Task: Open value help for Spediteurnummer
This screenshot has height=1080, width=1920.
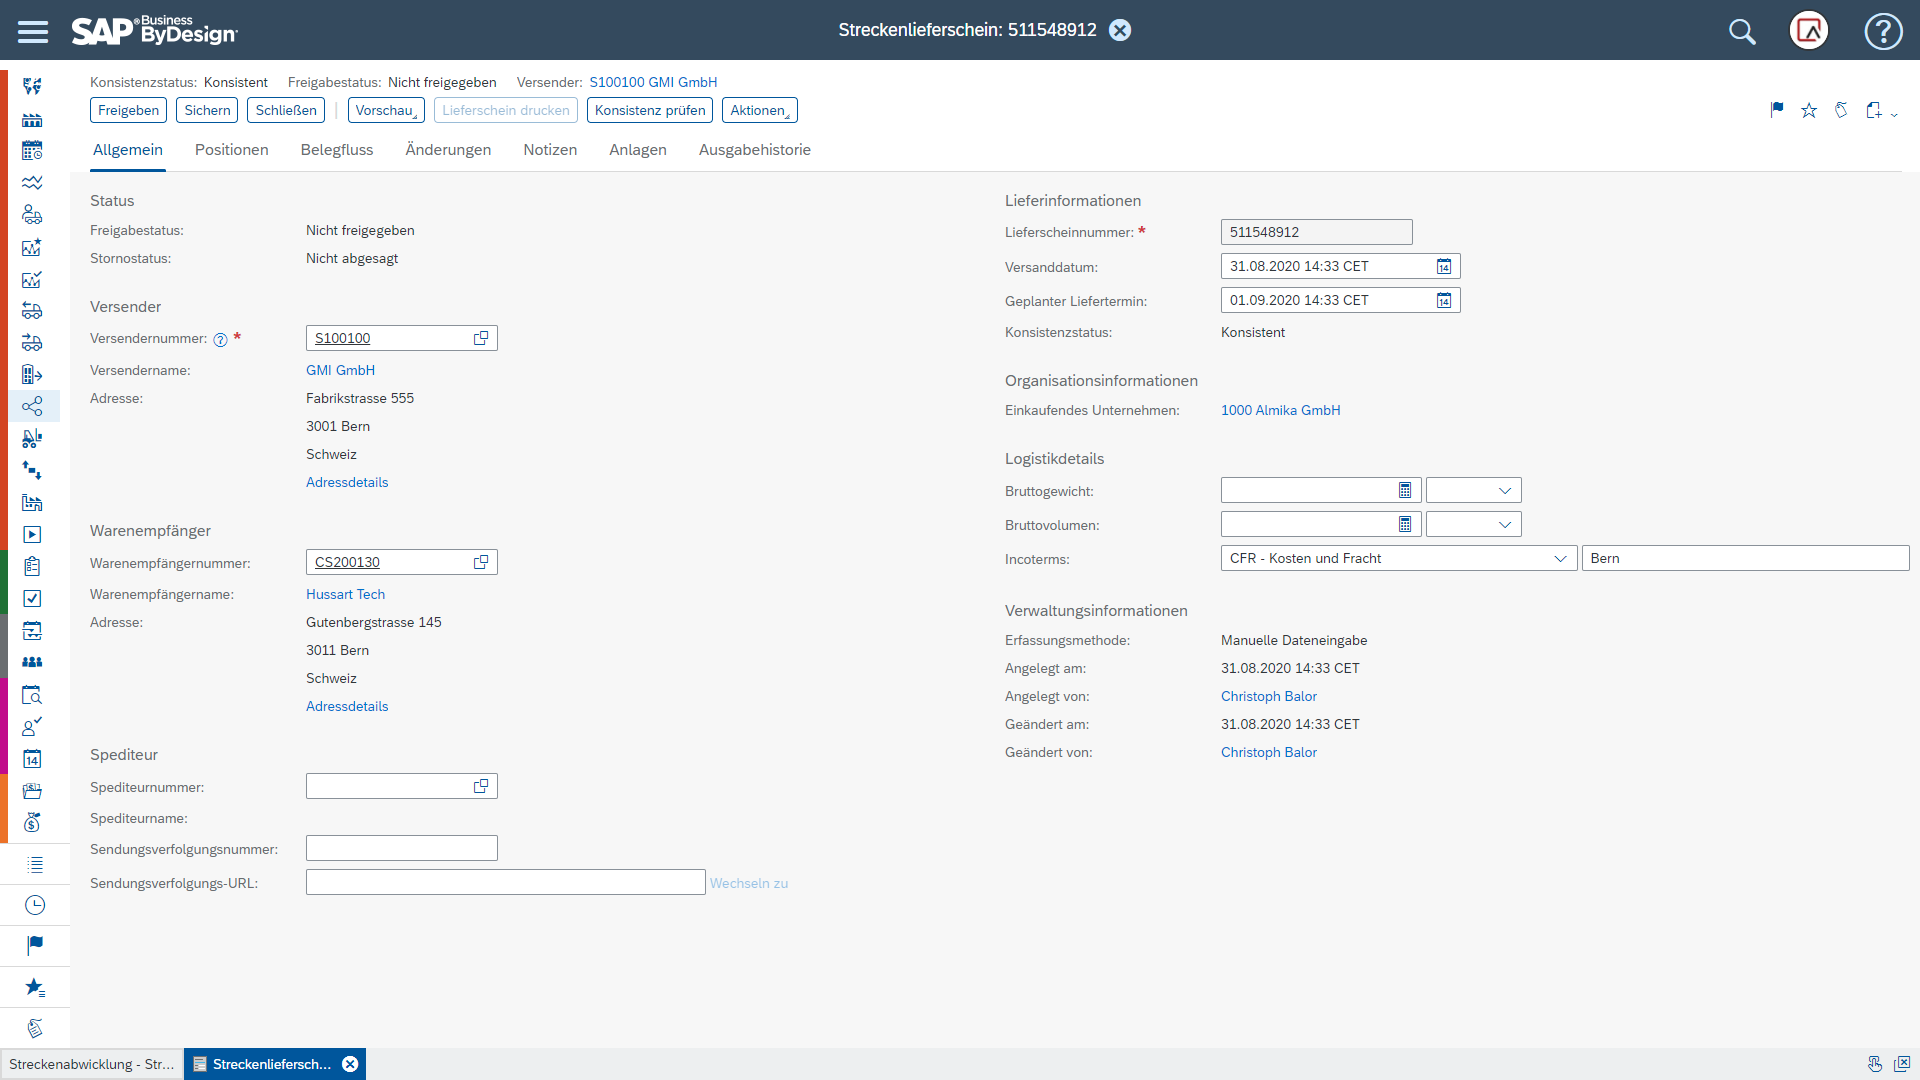Action: [481, 786]
